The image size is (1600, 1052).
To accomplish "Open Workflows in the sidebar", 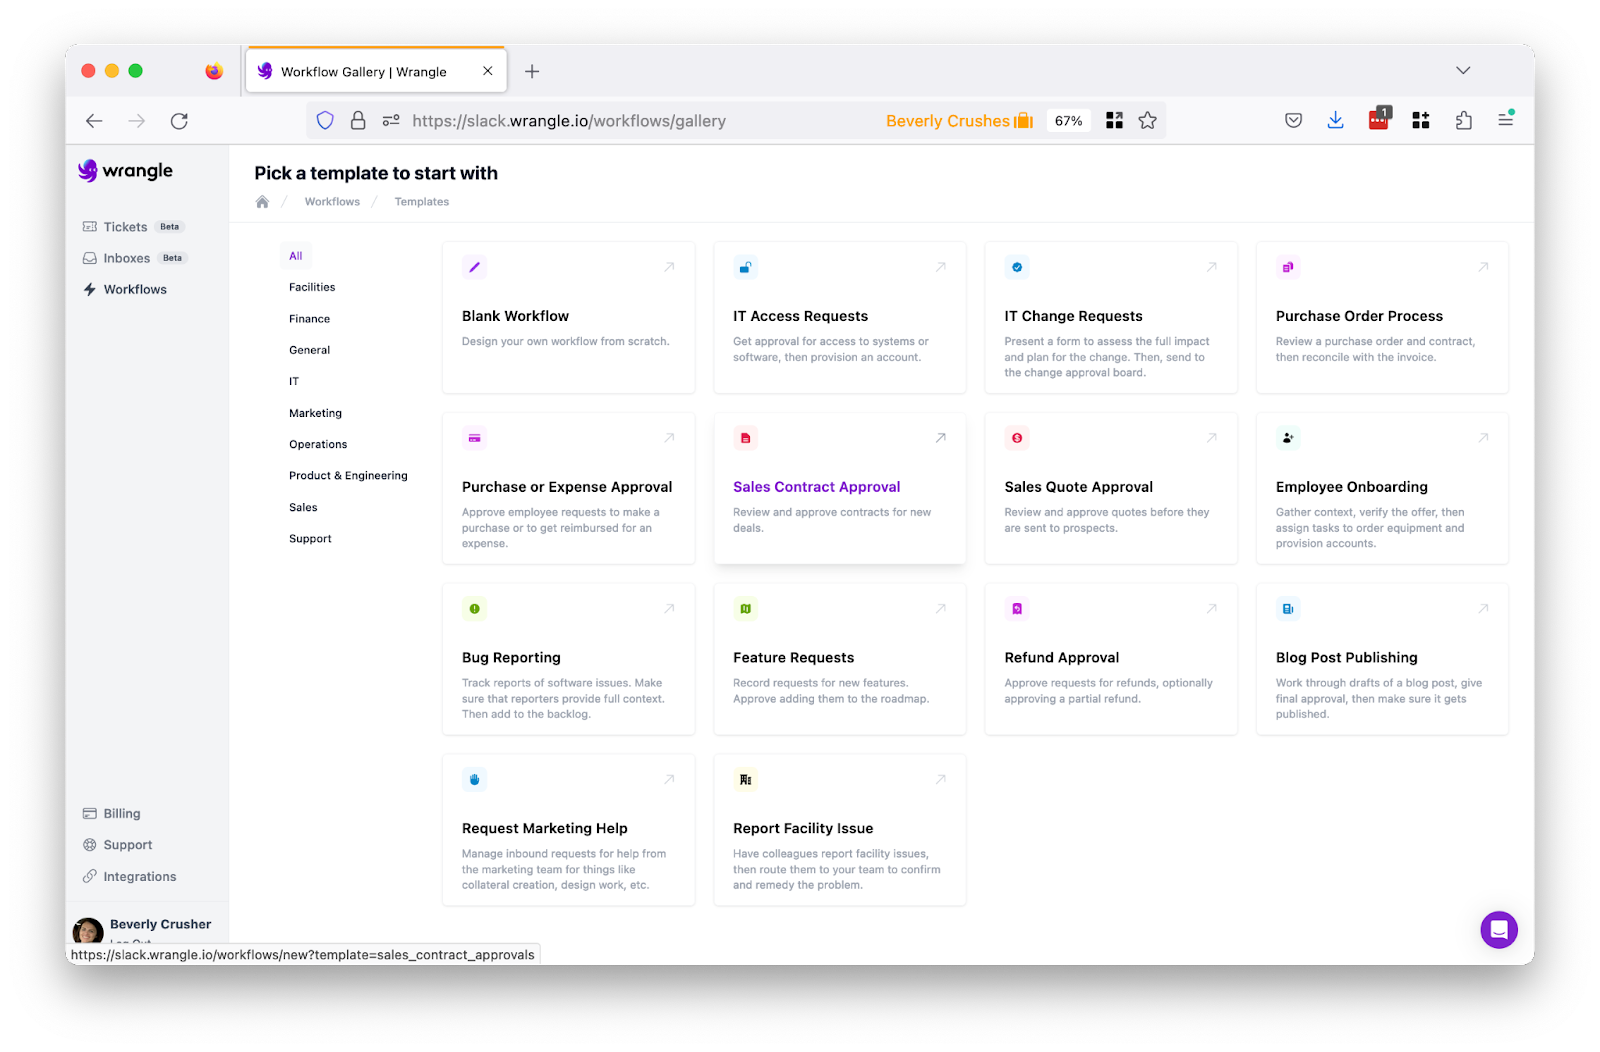I will click(125, 289).
